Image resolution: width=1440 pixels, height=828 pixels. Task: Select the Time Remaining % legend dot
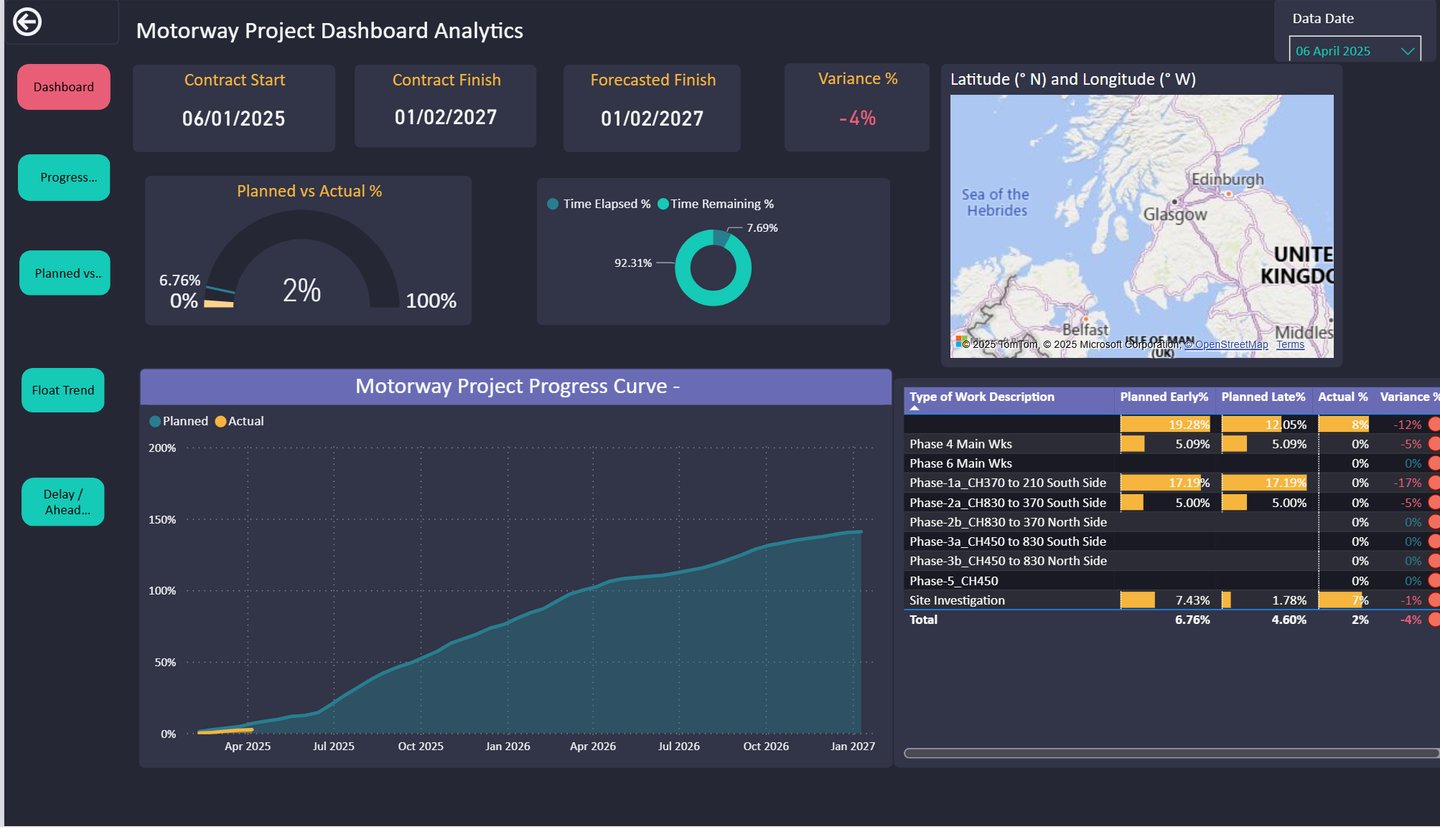click(663, 204)
